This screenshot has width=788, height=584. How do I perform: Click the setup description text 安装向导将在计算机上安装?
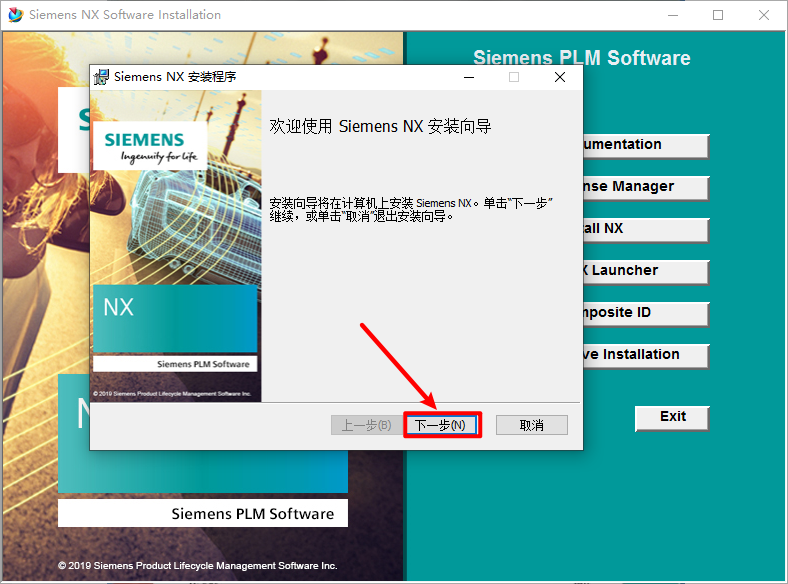[411, 210]
